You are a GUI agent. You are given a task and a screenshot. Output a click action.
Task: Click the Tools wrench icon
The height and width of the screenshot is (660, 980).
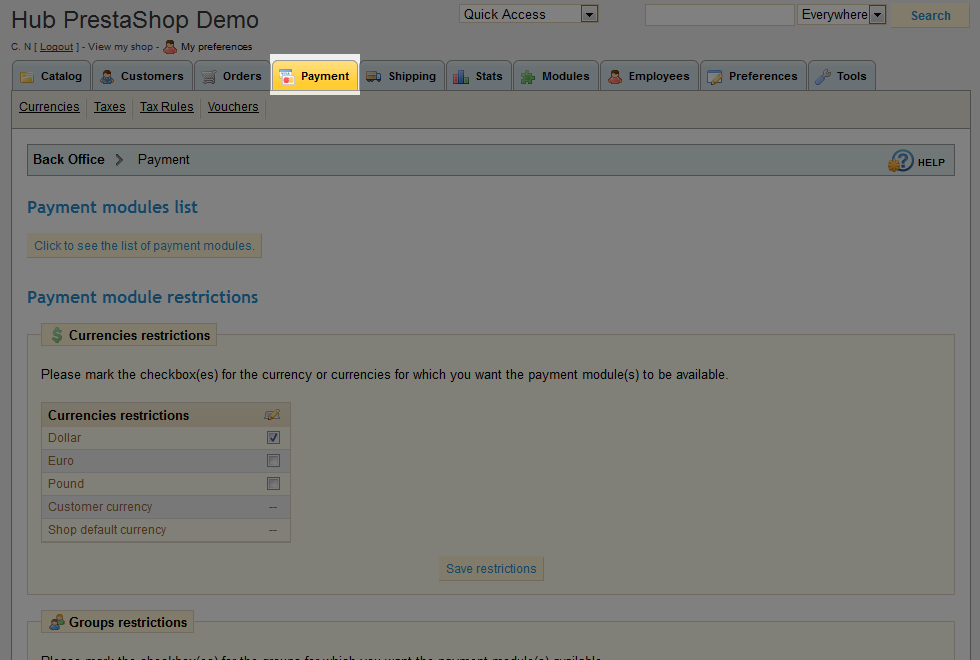coord(822,77)
